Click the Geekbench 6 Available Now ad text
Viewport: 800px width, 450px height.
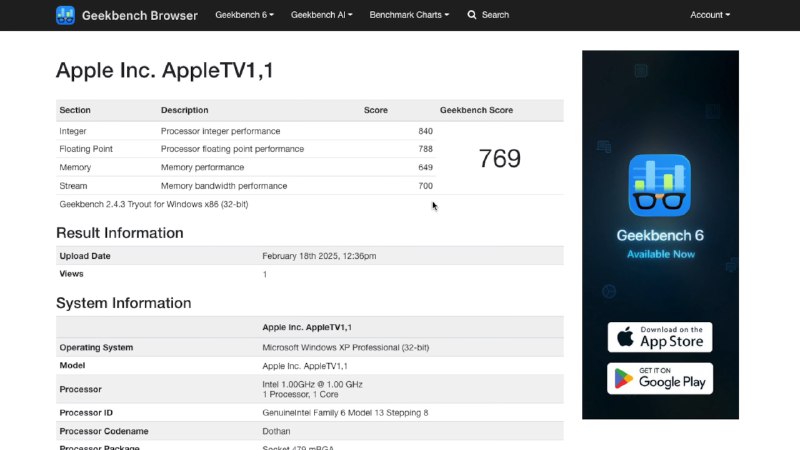point(660,244)
